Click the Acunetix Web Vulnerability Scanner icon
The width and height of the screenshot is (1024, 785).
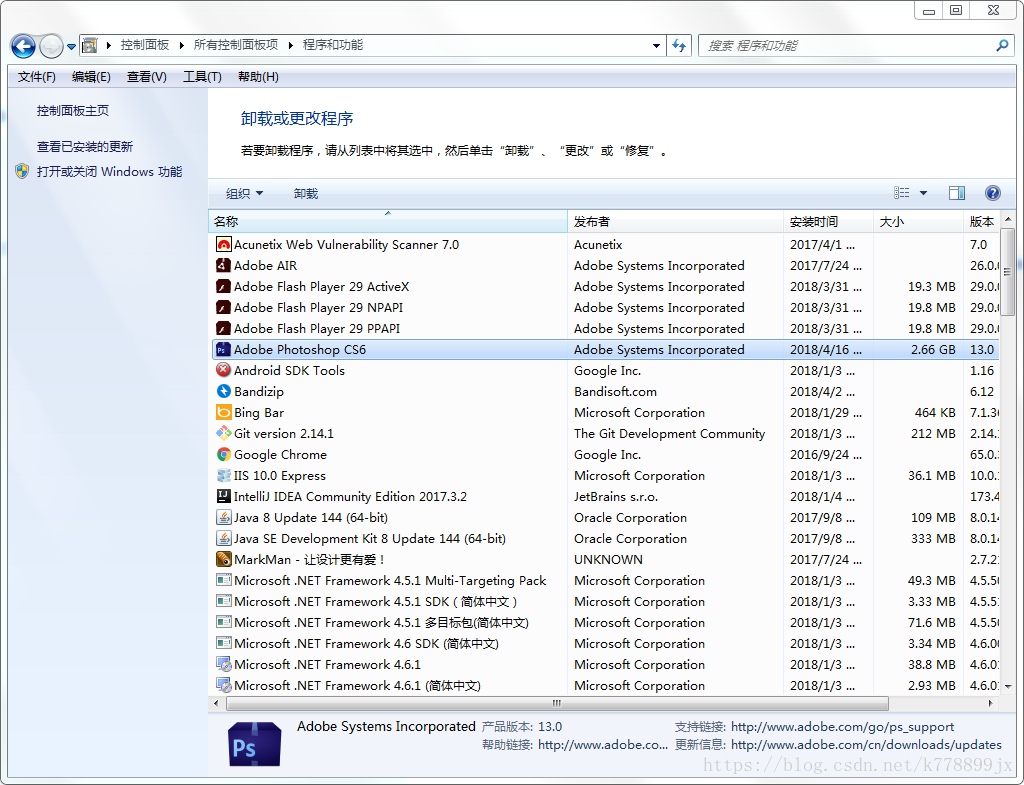tap(223, 245)
